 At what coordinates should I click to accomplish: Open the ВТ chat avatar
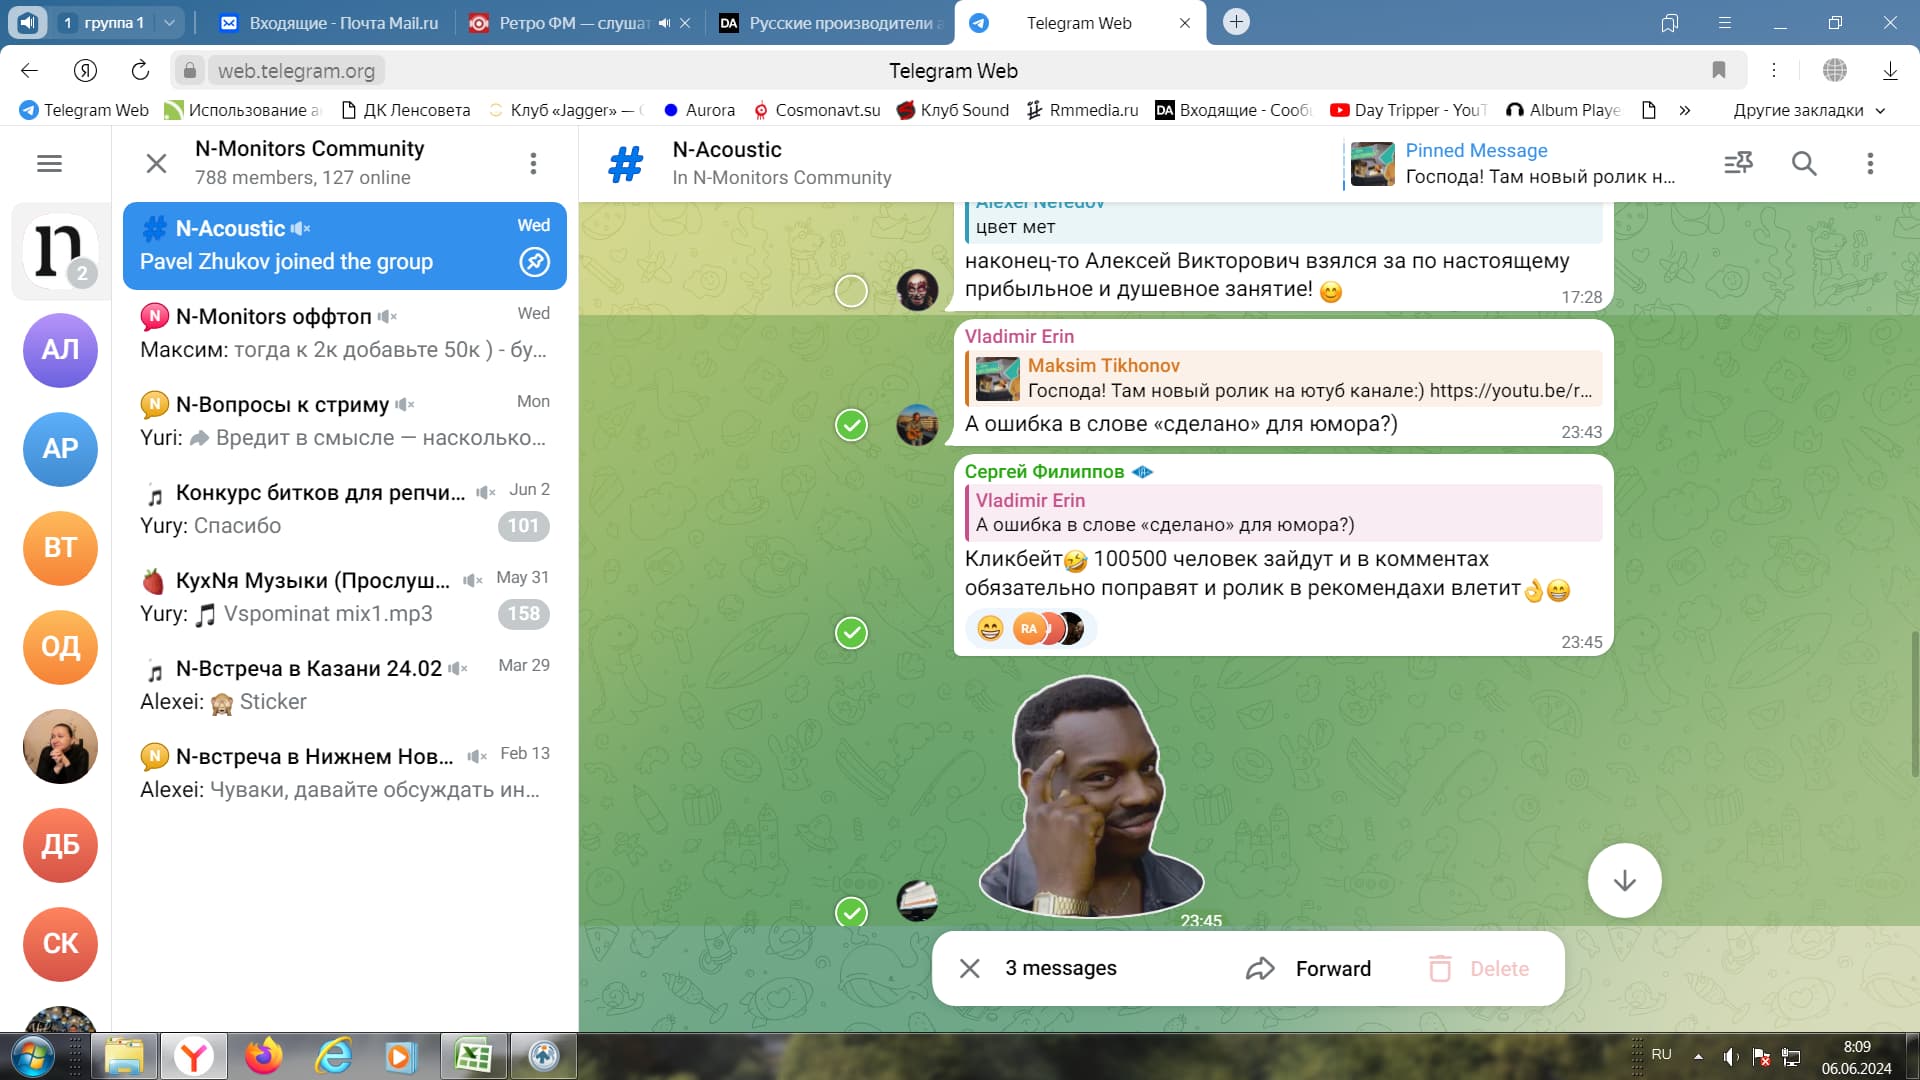(x=60, y=548)
